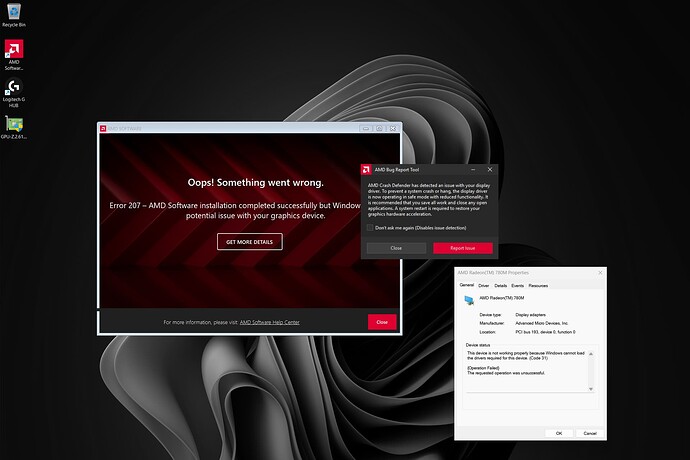Open the Resources tab in Radeon Properties
690x460 pixels.
tap(538, 286)
